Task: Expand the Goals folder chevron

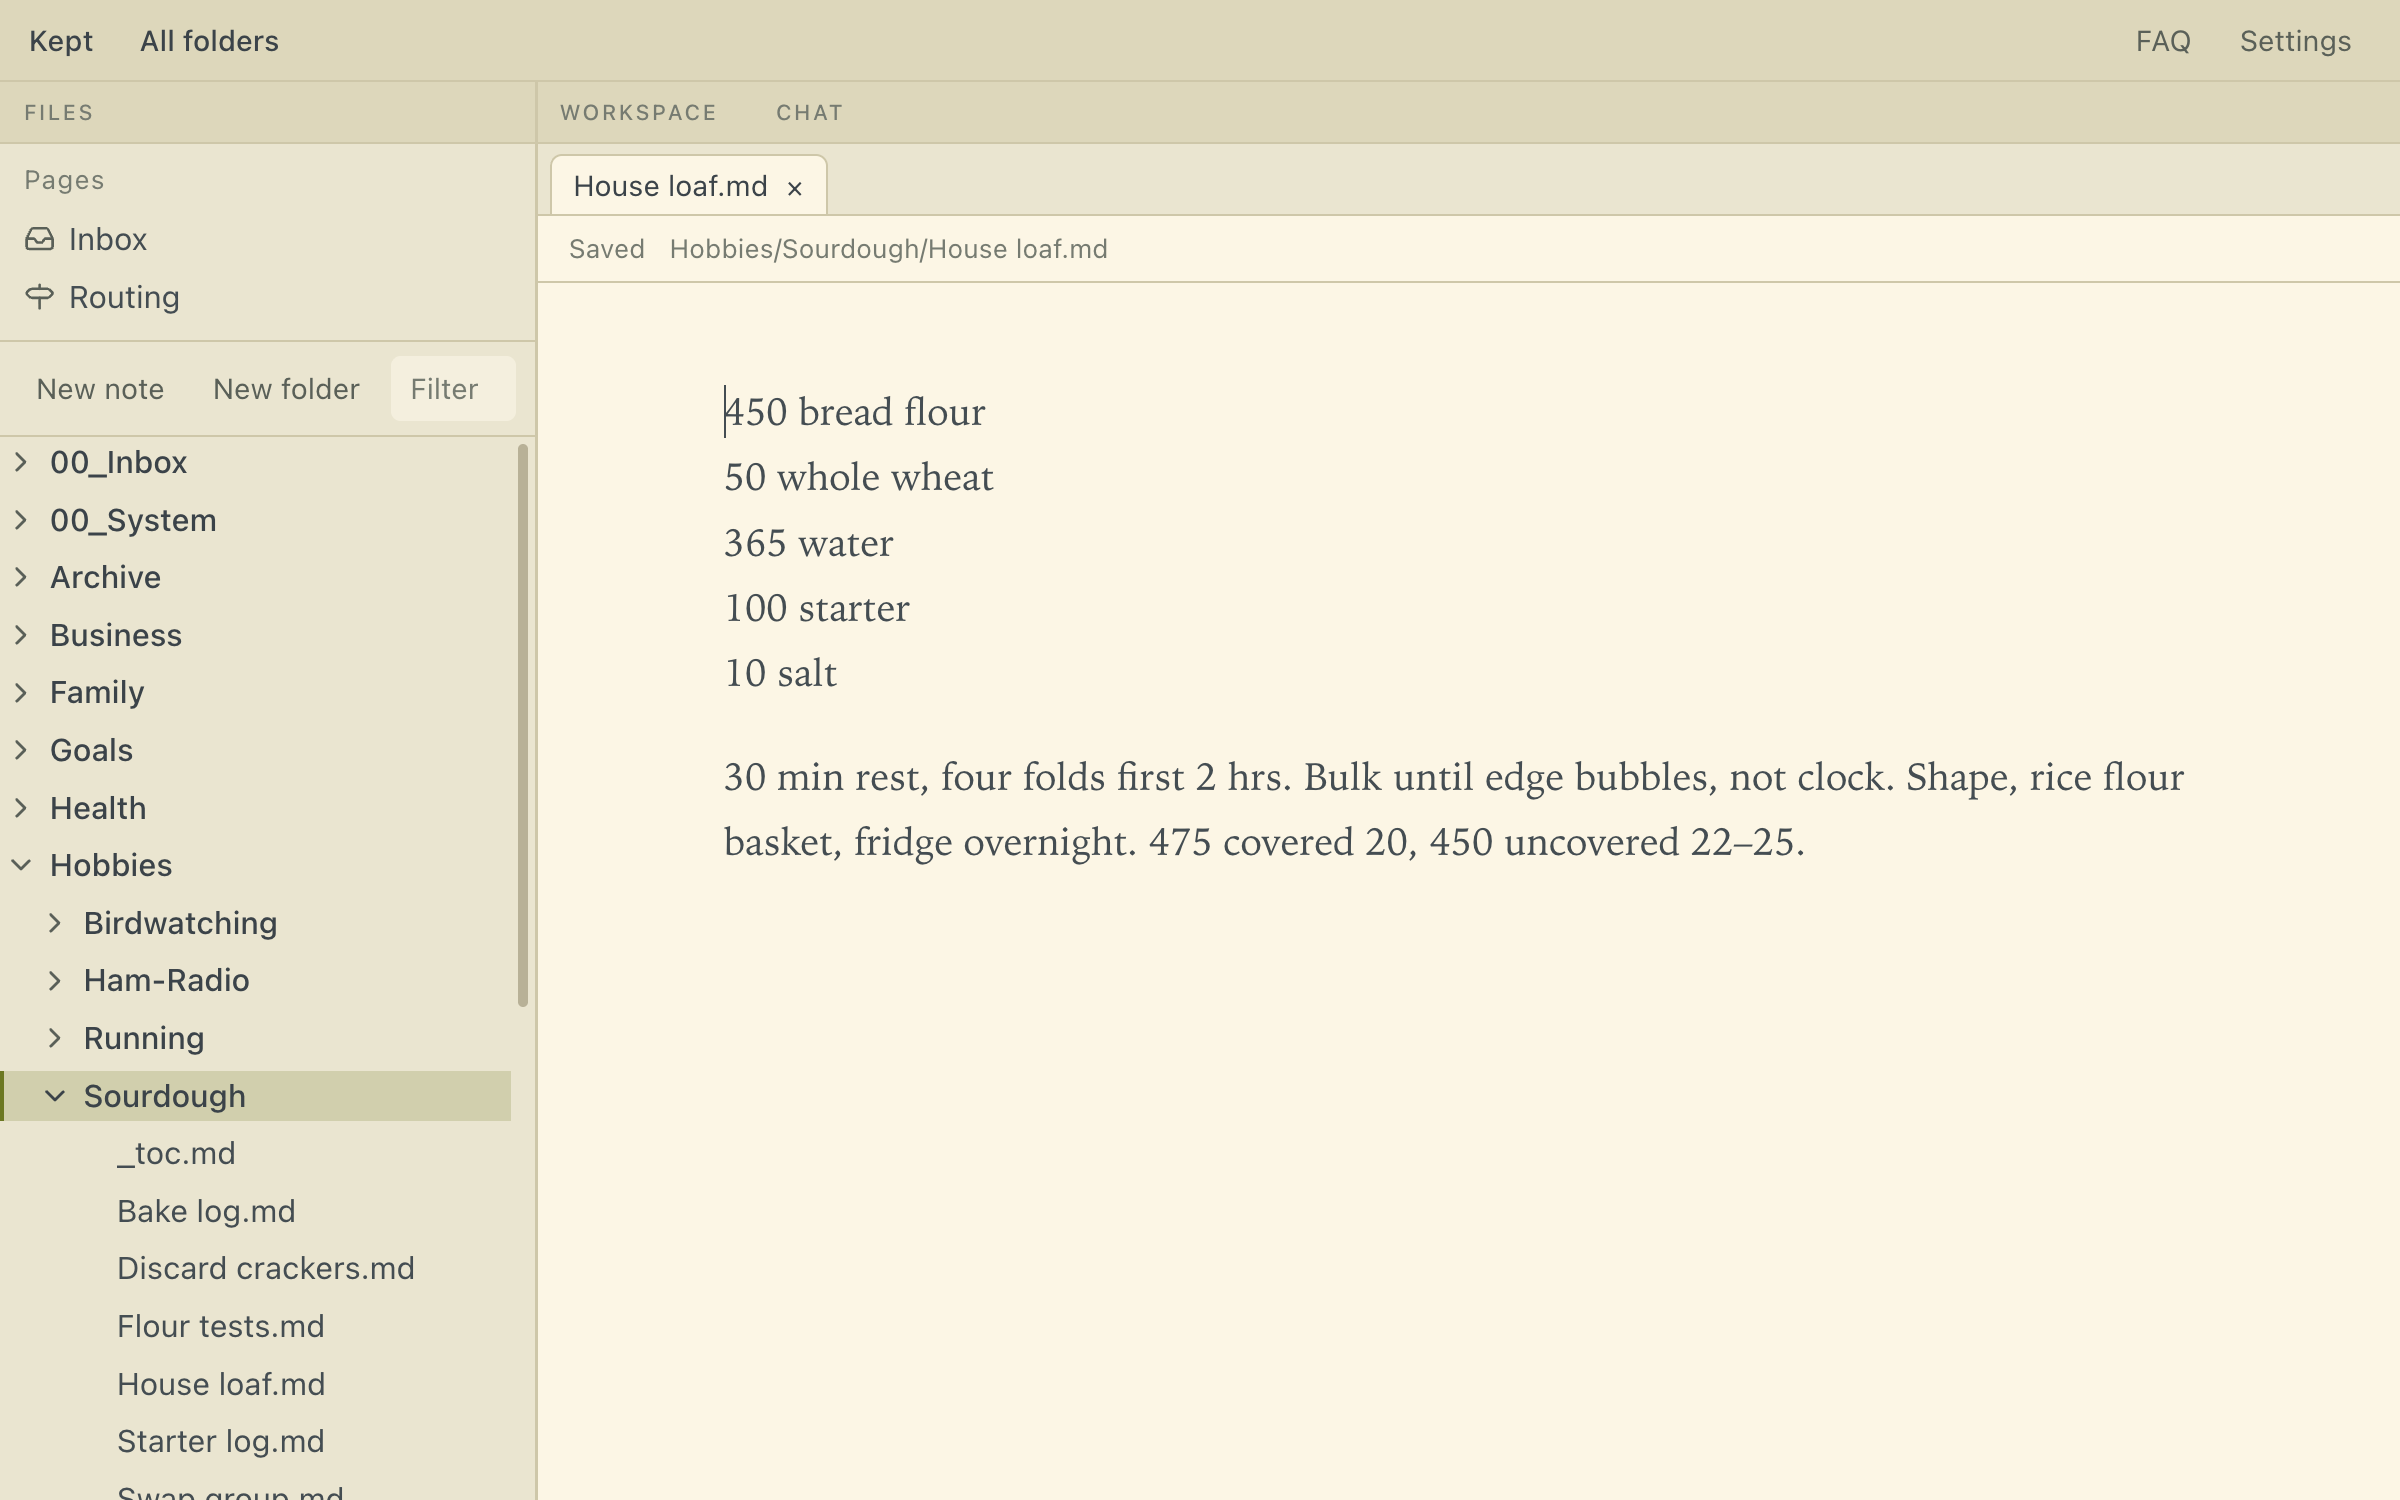Action: point(21,750)
